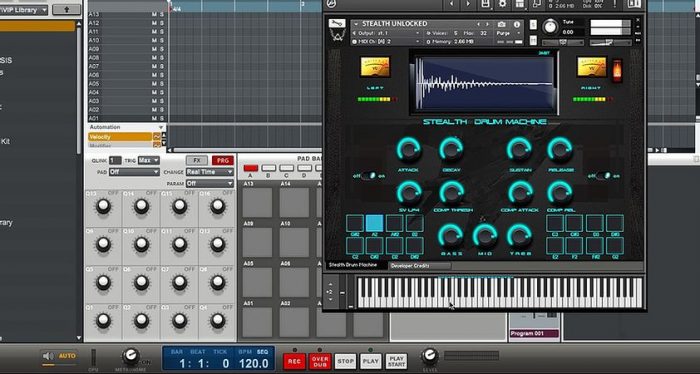Select pad bank C
The width and height of the screenshot is (700, 374).
(x=286, y=168)
